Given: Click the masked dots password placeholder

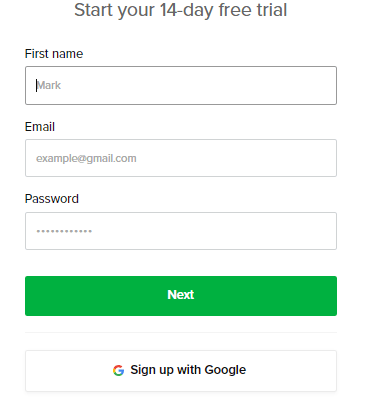Looking at the screenshot, I should pos(64,231).
